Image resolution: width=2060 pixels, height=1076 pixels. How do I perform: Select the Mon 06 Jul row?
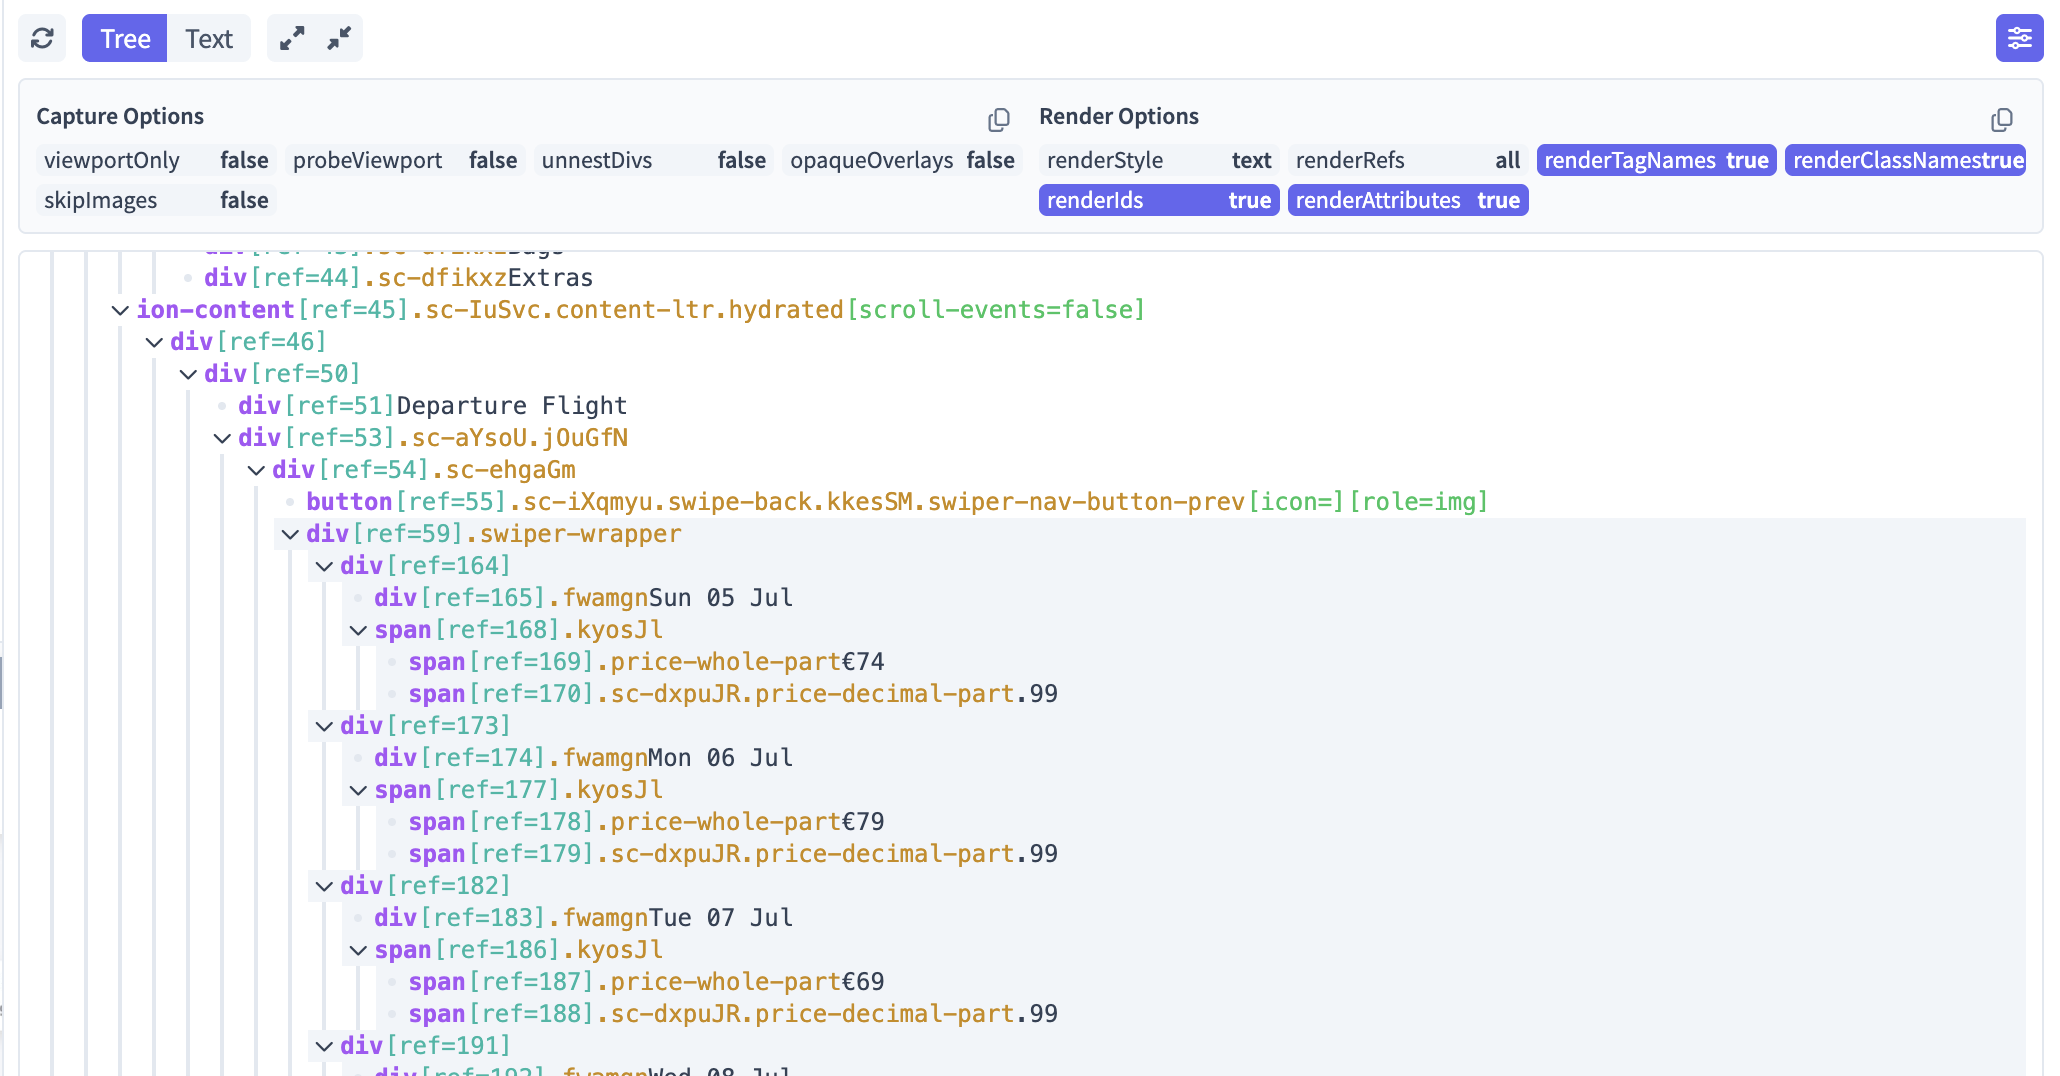coord(583,758)
